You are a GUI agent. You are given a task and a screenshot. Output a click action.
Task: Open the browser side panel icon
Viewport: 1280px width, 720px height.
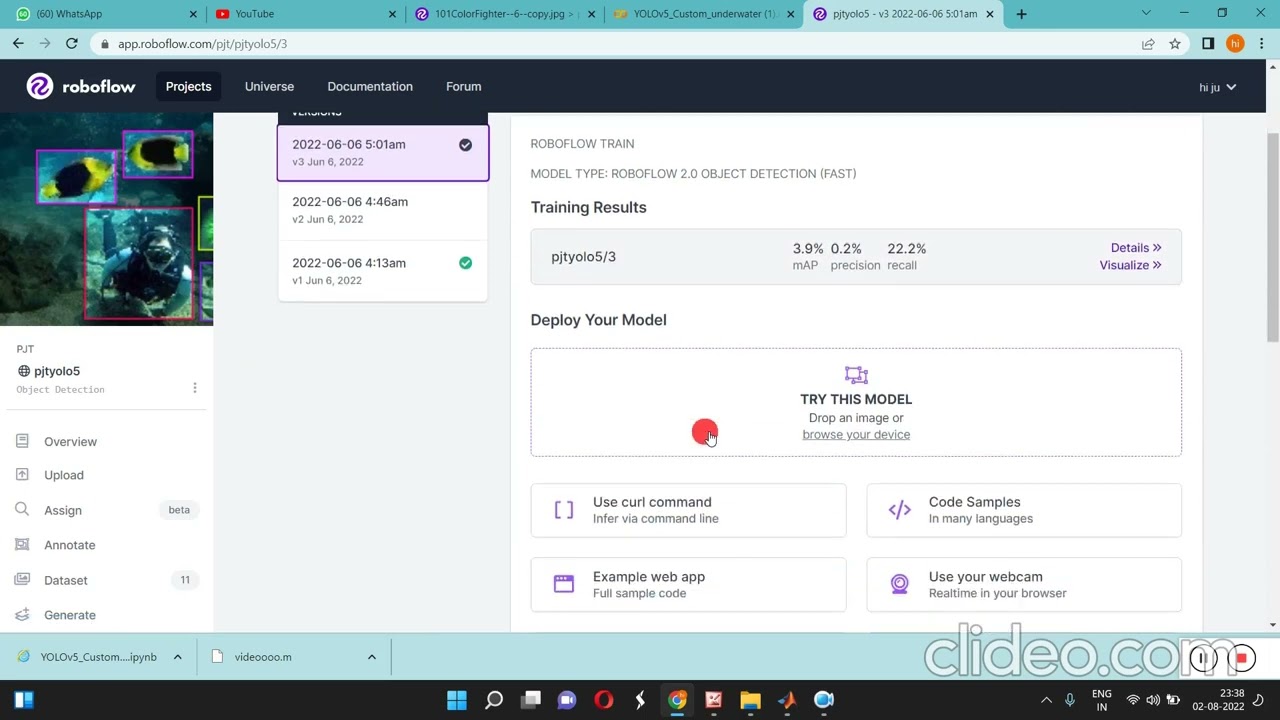click(x=1208, y=44)
